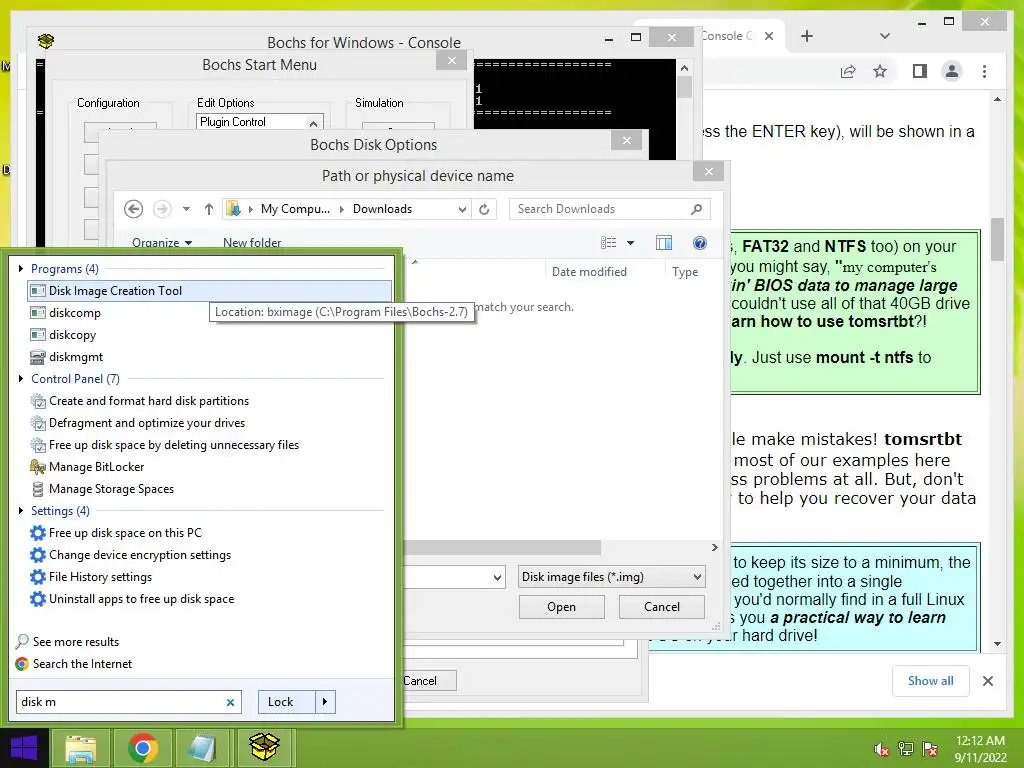Viewport: 1024px width, 768px height.
Task: Open the Lock button arrow menu
Action: tap(325, 702)
